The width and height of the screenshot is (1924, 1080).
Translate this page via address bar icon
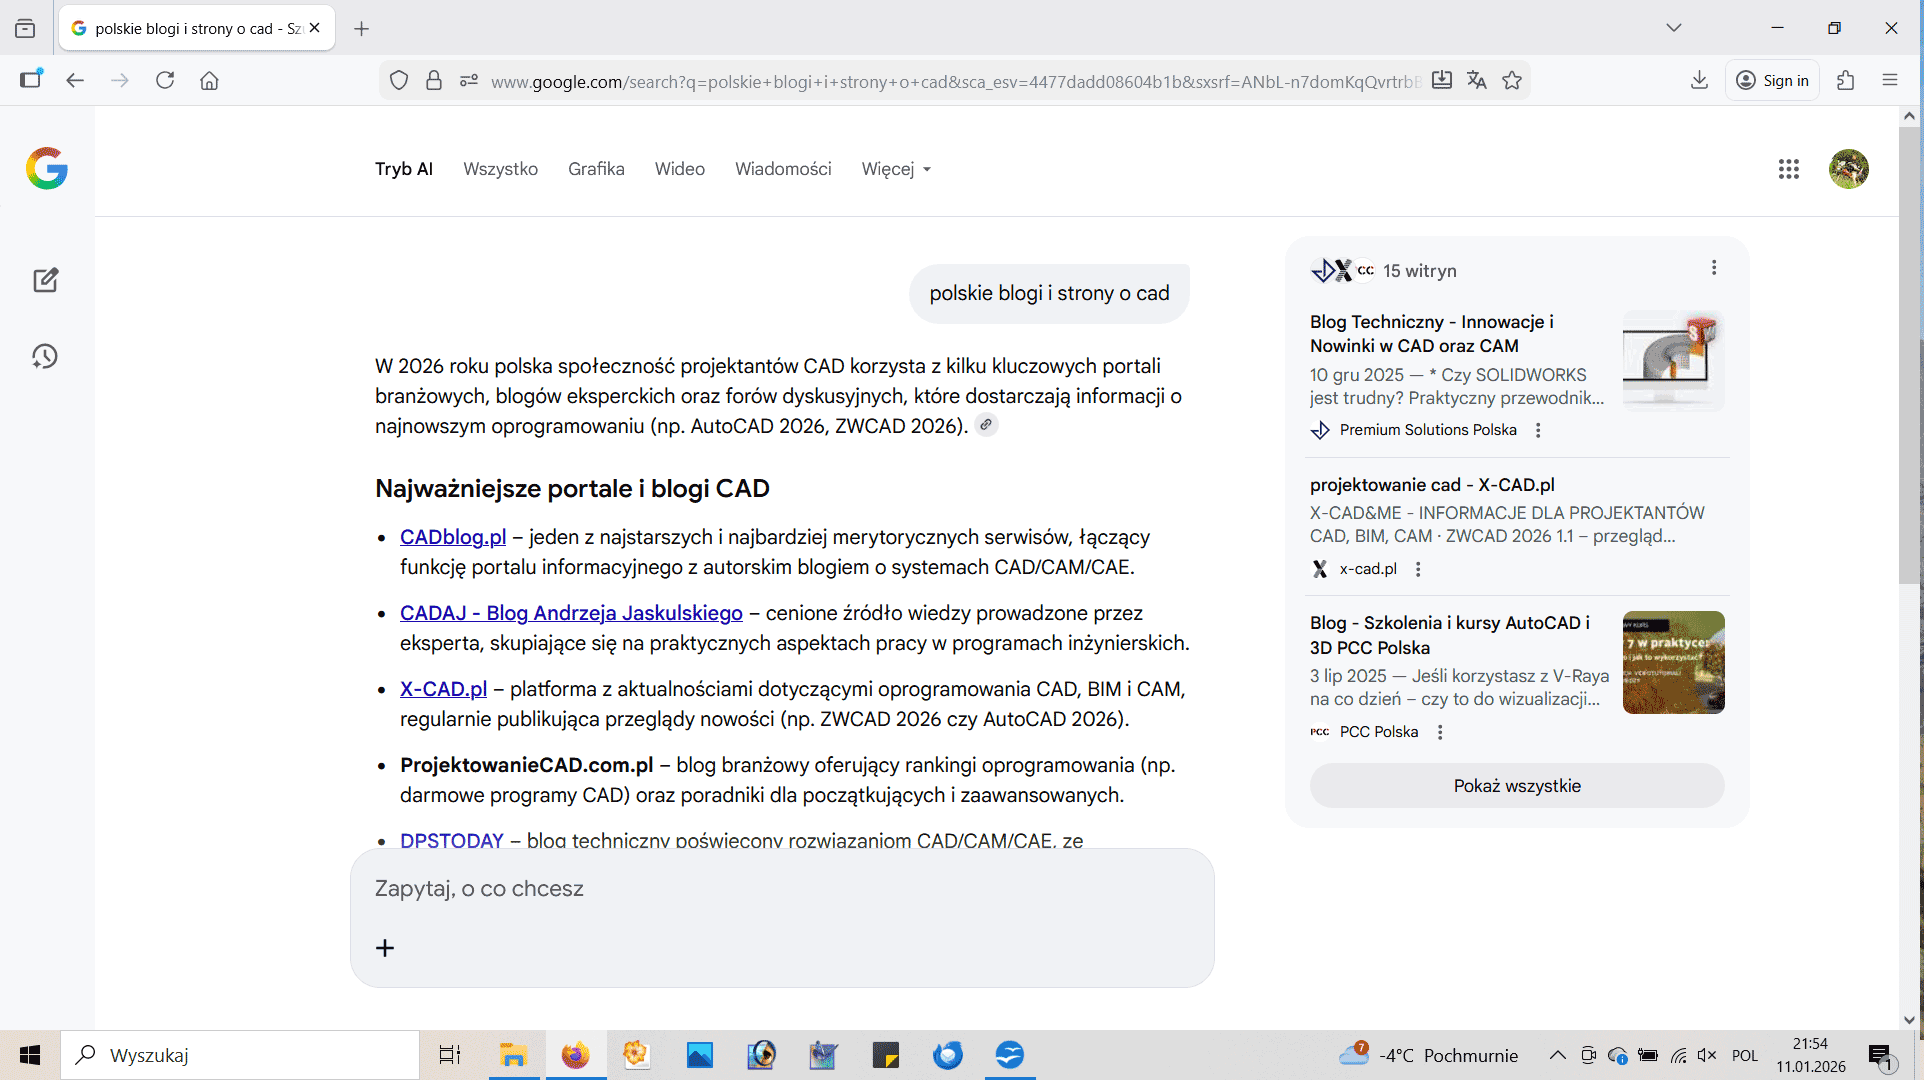tap(1477, 81)
